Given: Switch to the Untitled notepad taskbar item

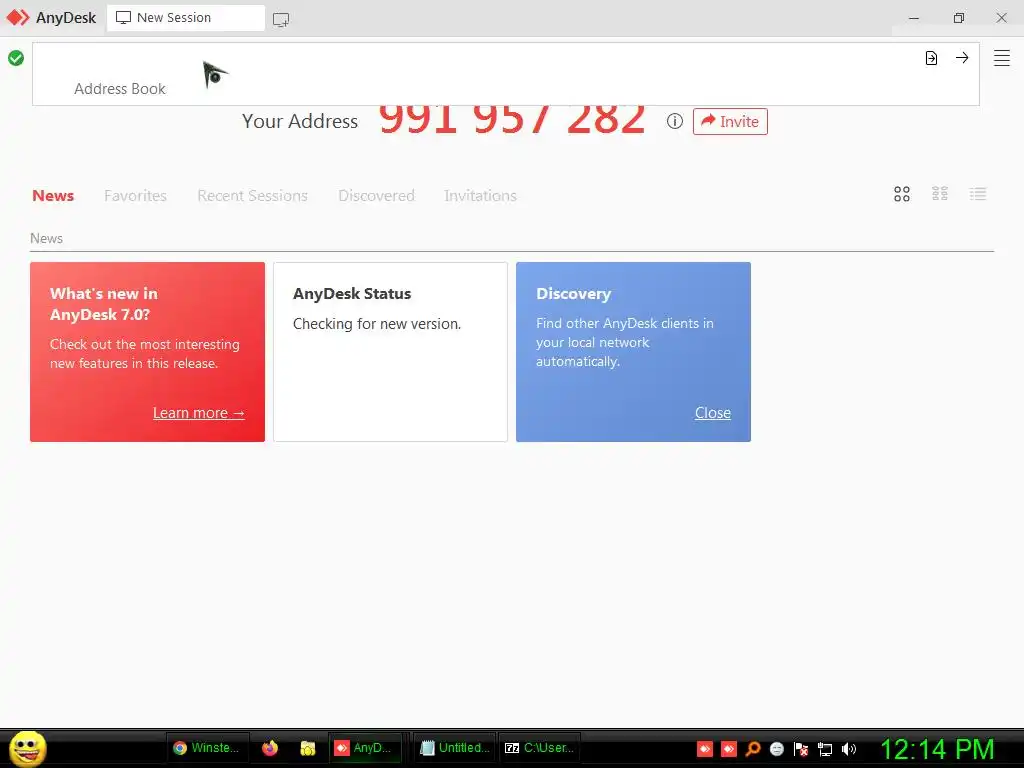Looking at the screenshot, I should [x=455, y=748].
